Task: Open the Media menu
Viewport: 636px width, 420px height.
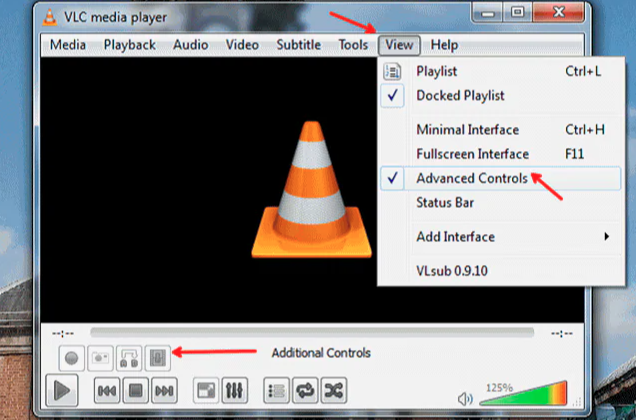Action: click(68, 45)
